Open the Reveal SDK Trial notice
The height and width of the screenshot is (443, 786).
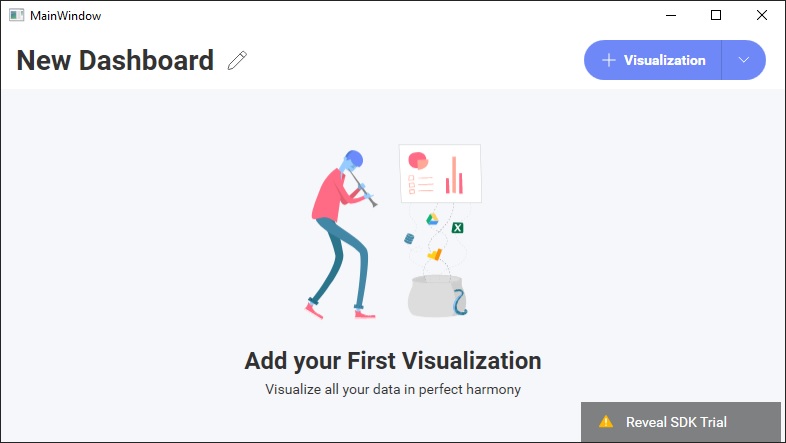676,422
